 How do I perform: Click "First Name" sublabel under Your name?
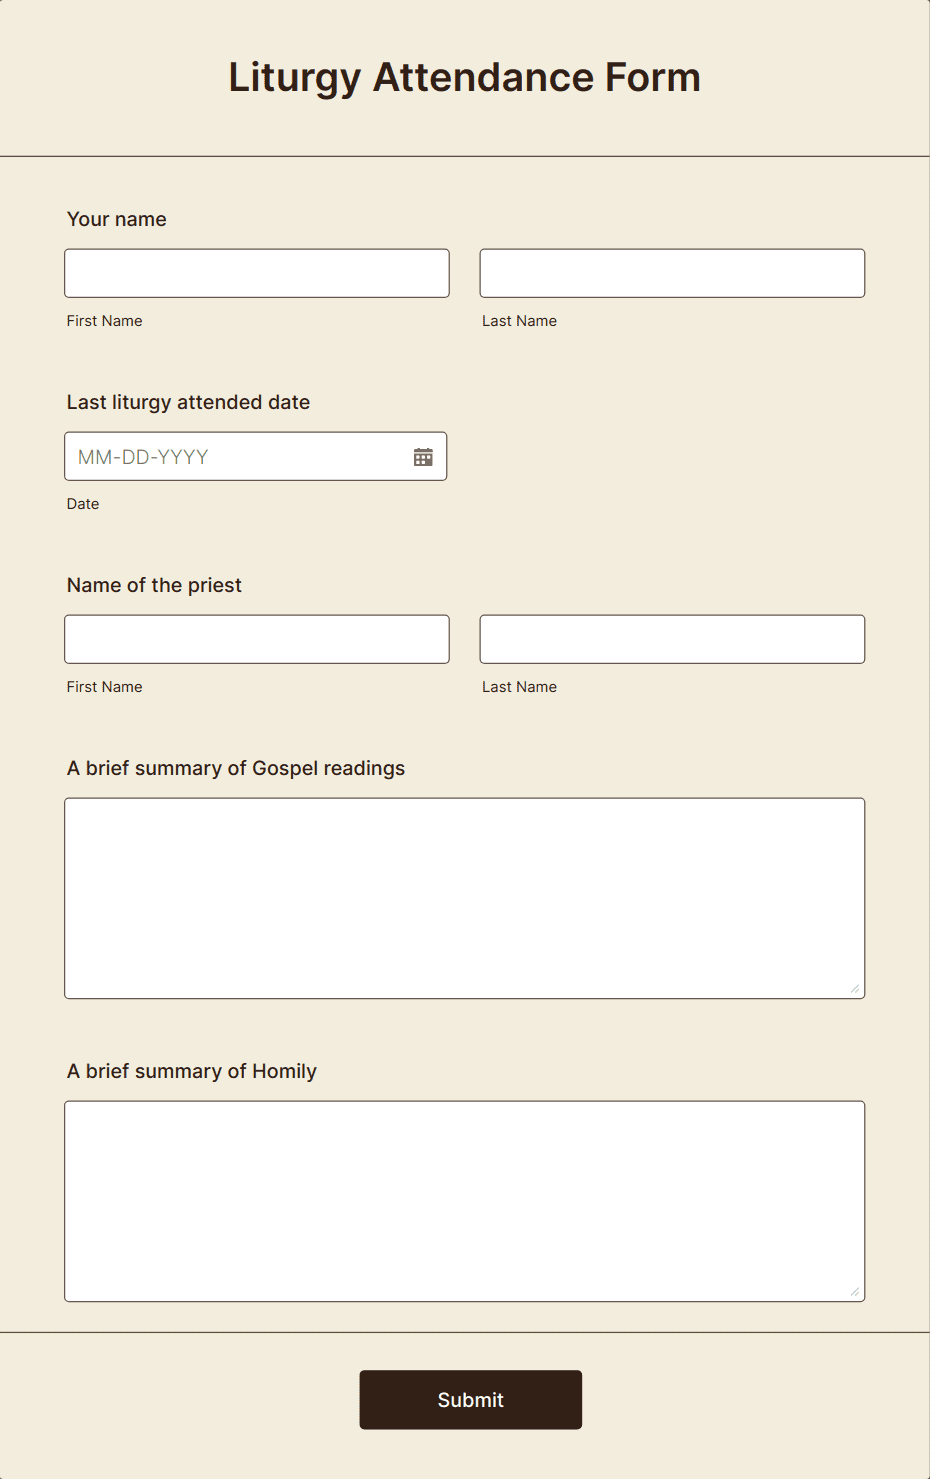click(105, 321)
